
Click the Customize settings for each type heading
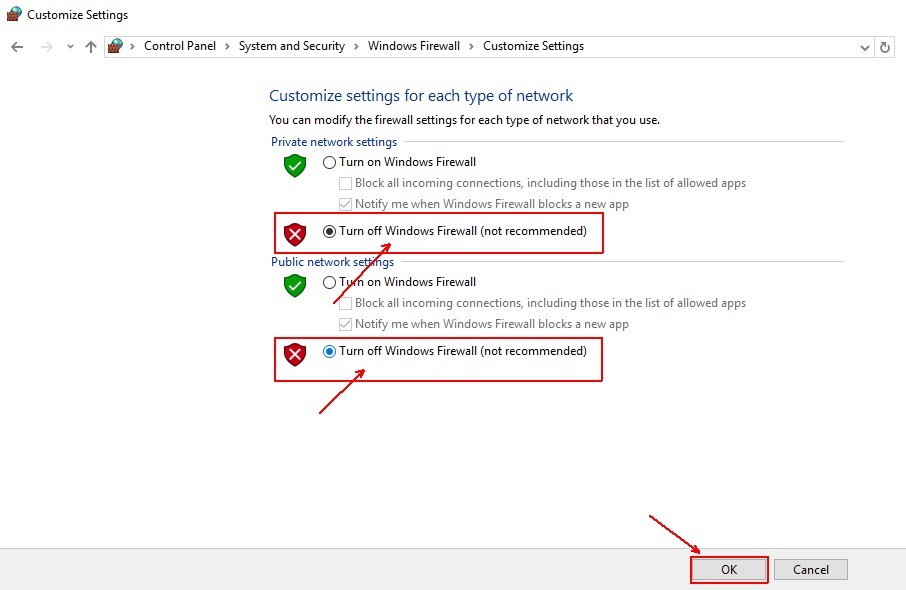pyautogui.click(x=421, y=95)
